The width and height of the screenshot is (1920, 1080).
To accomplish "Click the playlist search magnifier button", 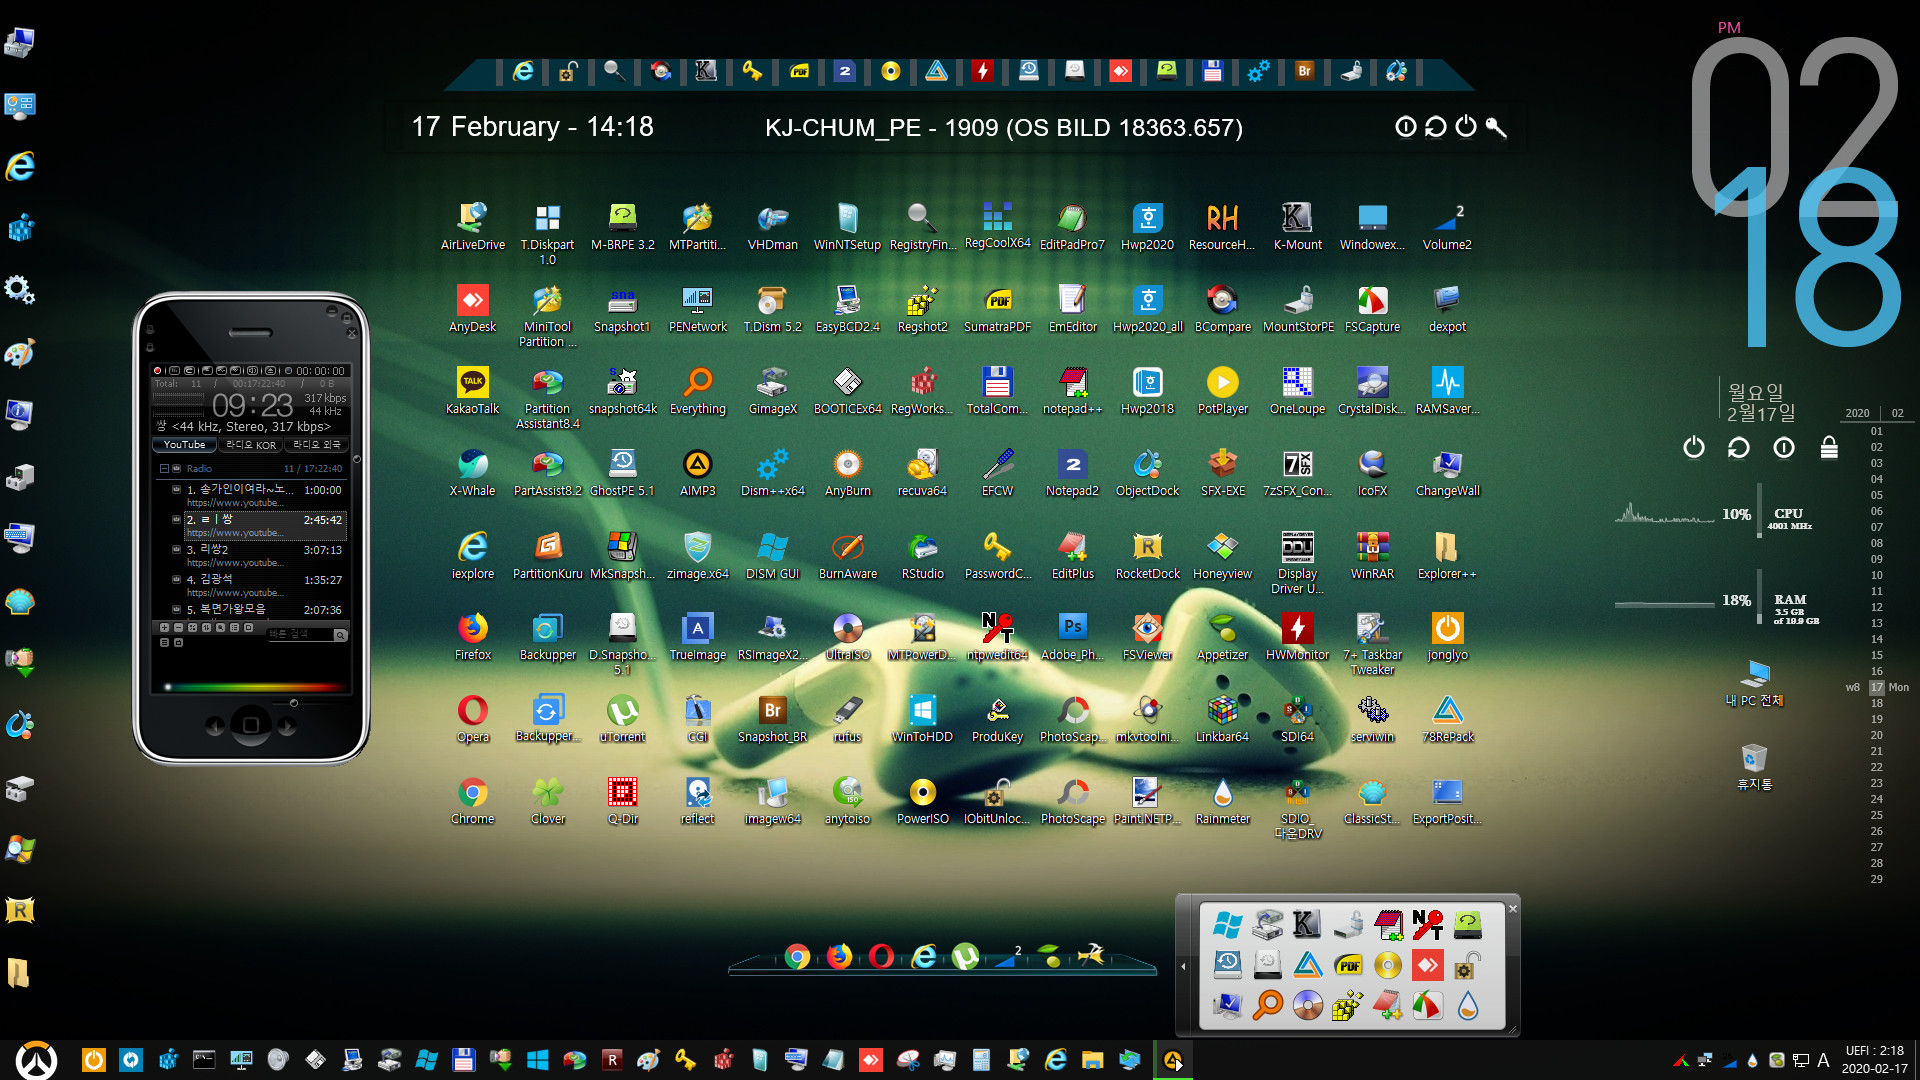I will pyautogui.click(x=340, y=634).
